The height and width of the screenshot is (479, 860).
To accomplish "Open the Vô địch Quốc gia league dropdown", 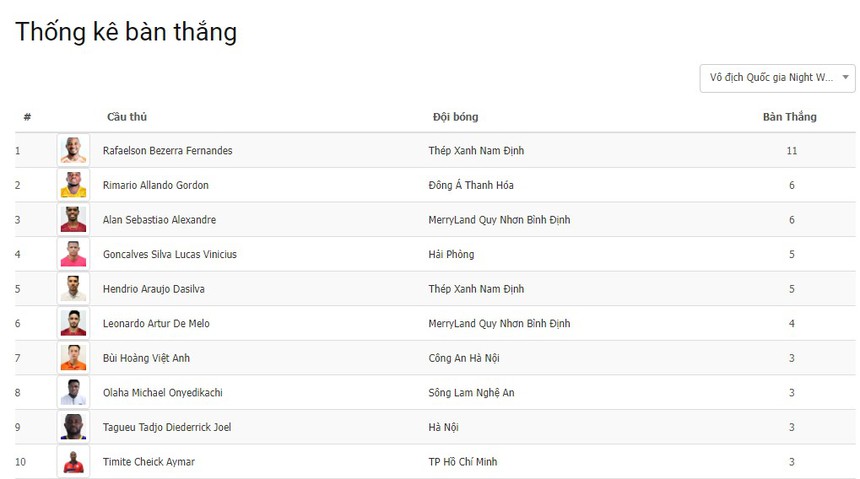I will coord(777,78).
